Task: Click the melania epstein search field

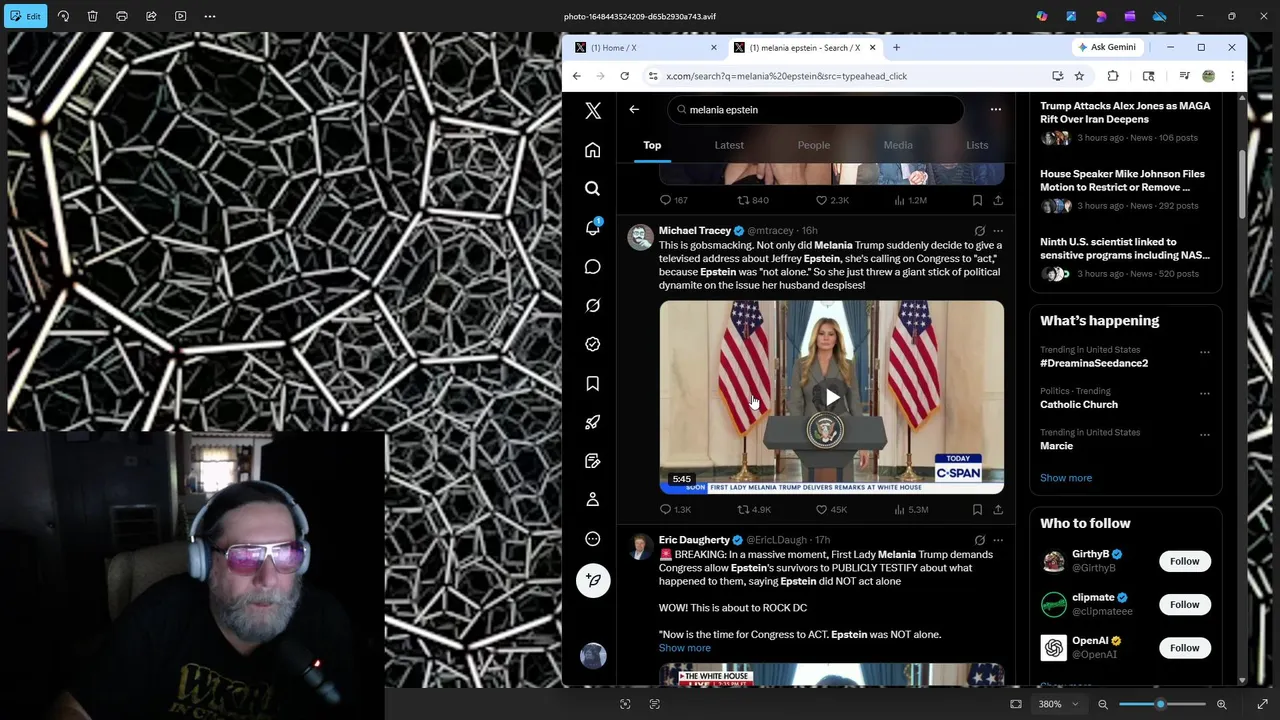Action: [x=815, y=110]
